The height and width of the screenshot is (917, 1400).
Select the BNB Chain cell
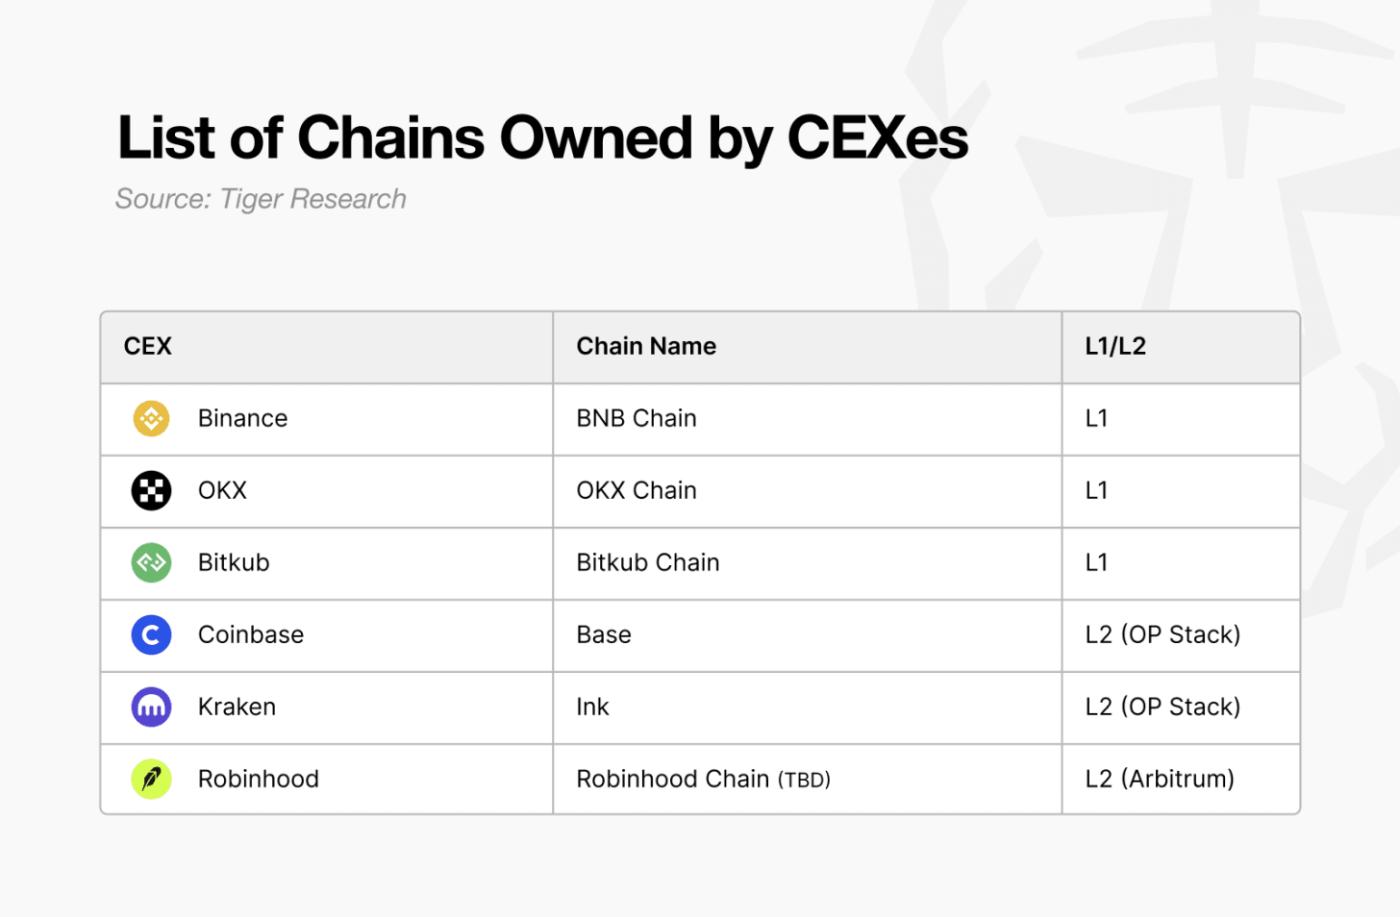[x=807, y=419]
